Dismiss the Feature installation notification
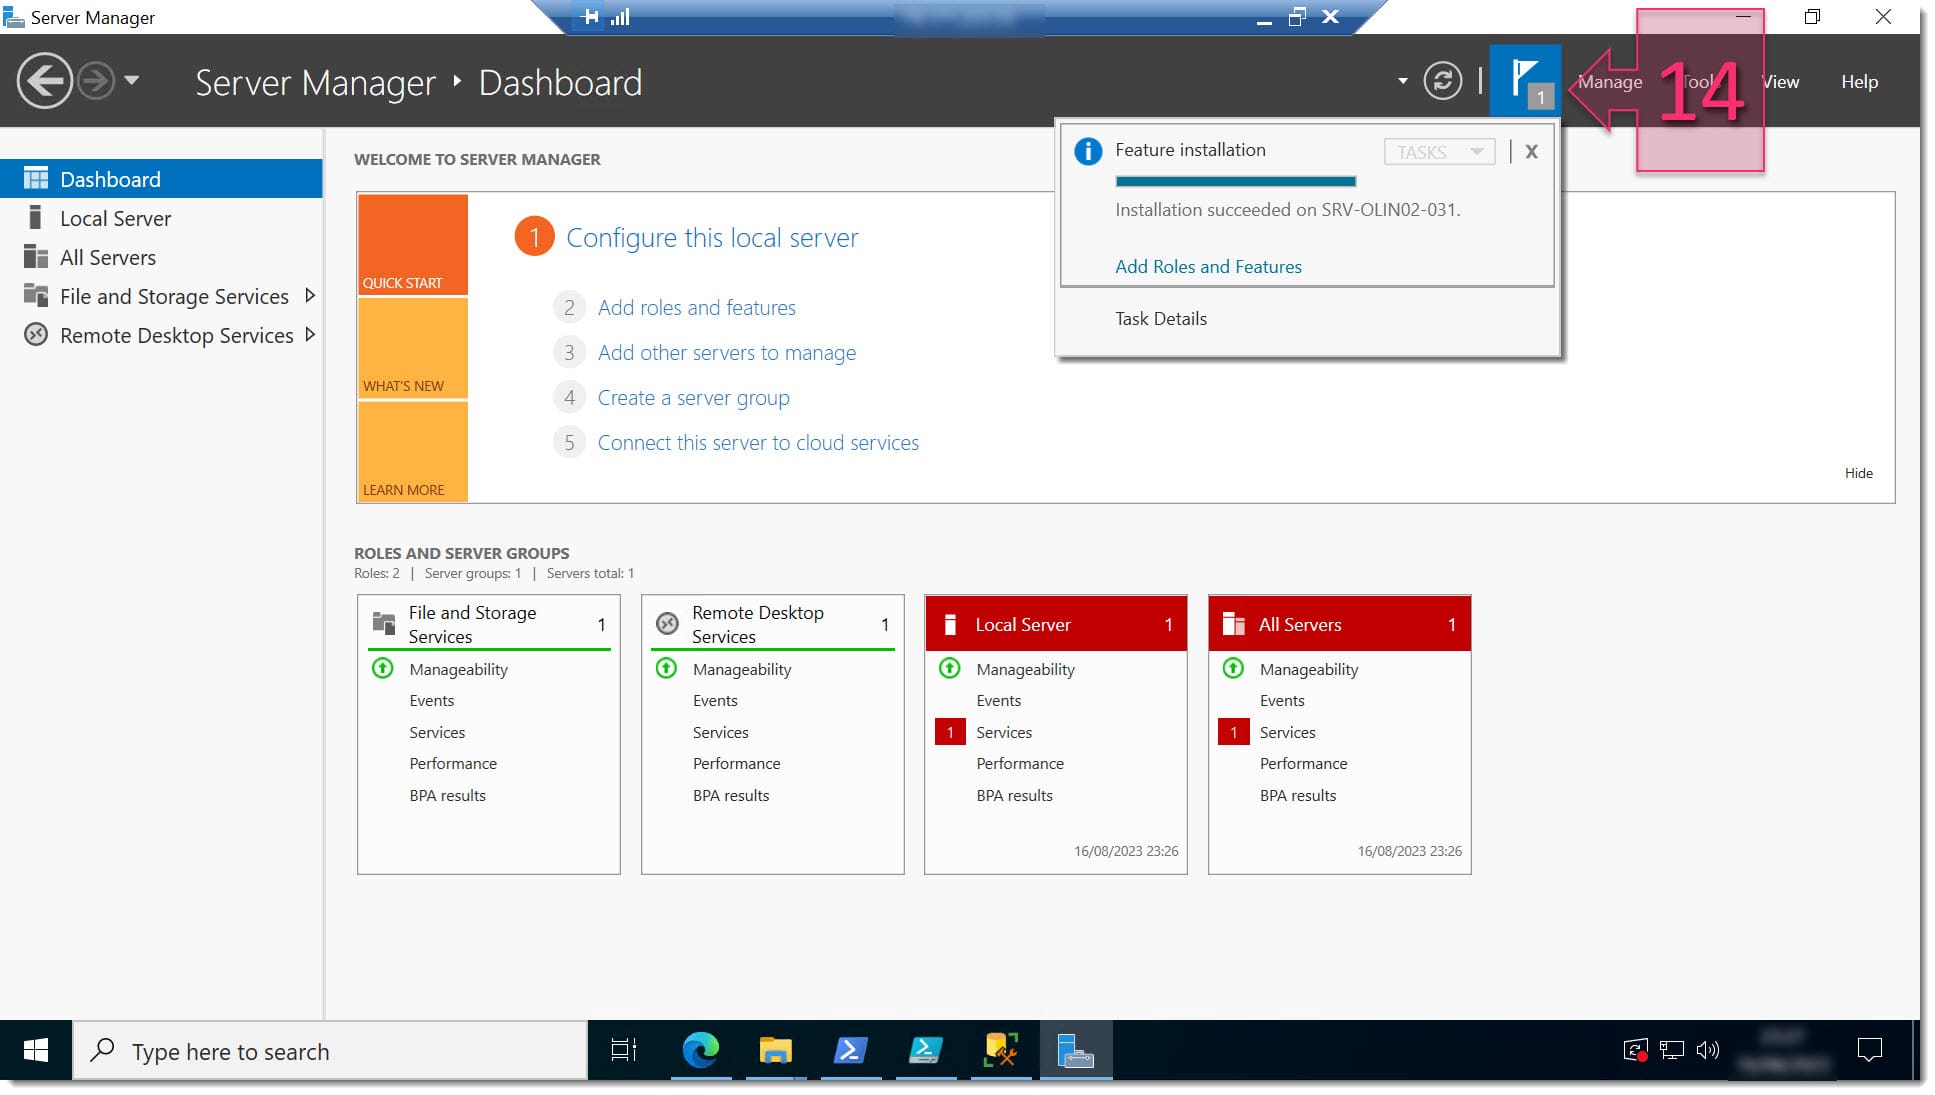This screenshot has height=1095, width=1935. tap(1531, 152)
